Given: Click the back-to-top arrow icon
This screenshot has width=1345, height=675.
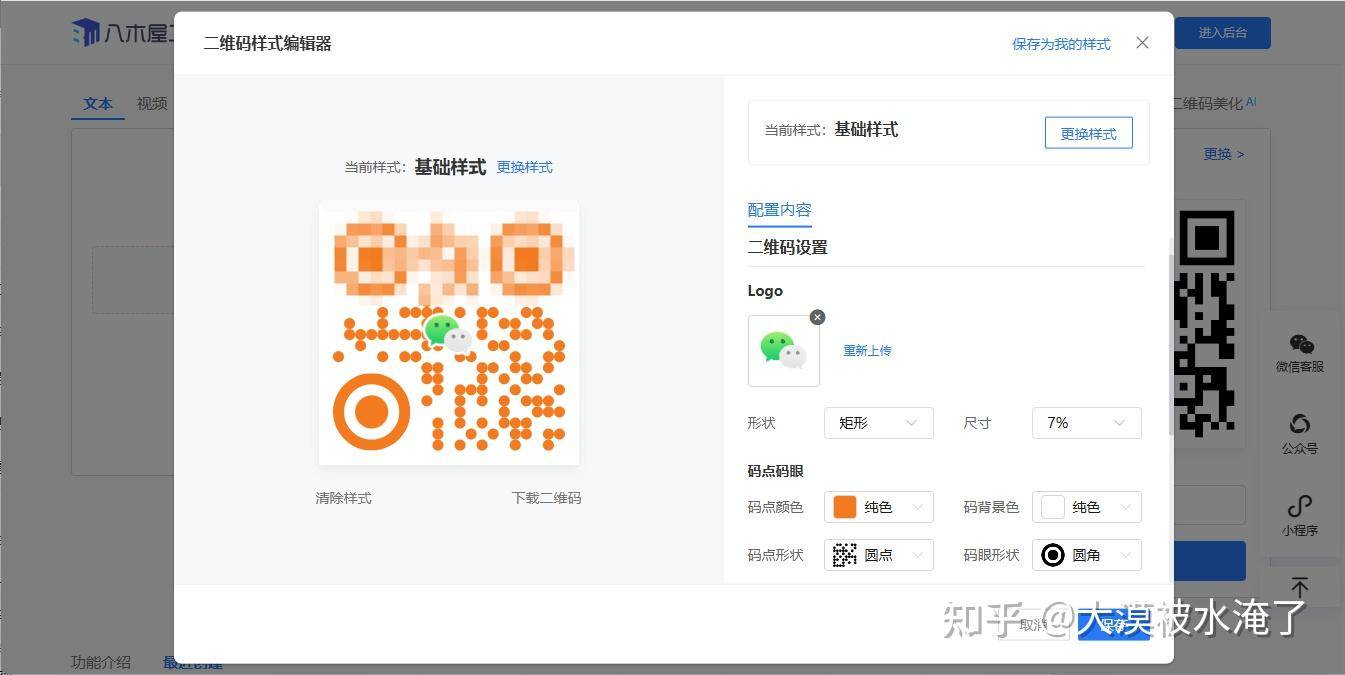Looking at the screenshot, I should (1299, 587).
